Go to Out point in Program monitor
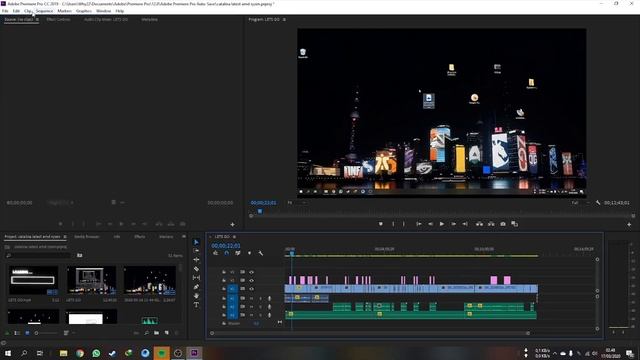The image size is (640, 360). pos(465,224)
